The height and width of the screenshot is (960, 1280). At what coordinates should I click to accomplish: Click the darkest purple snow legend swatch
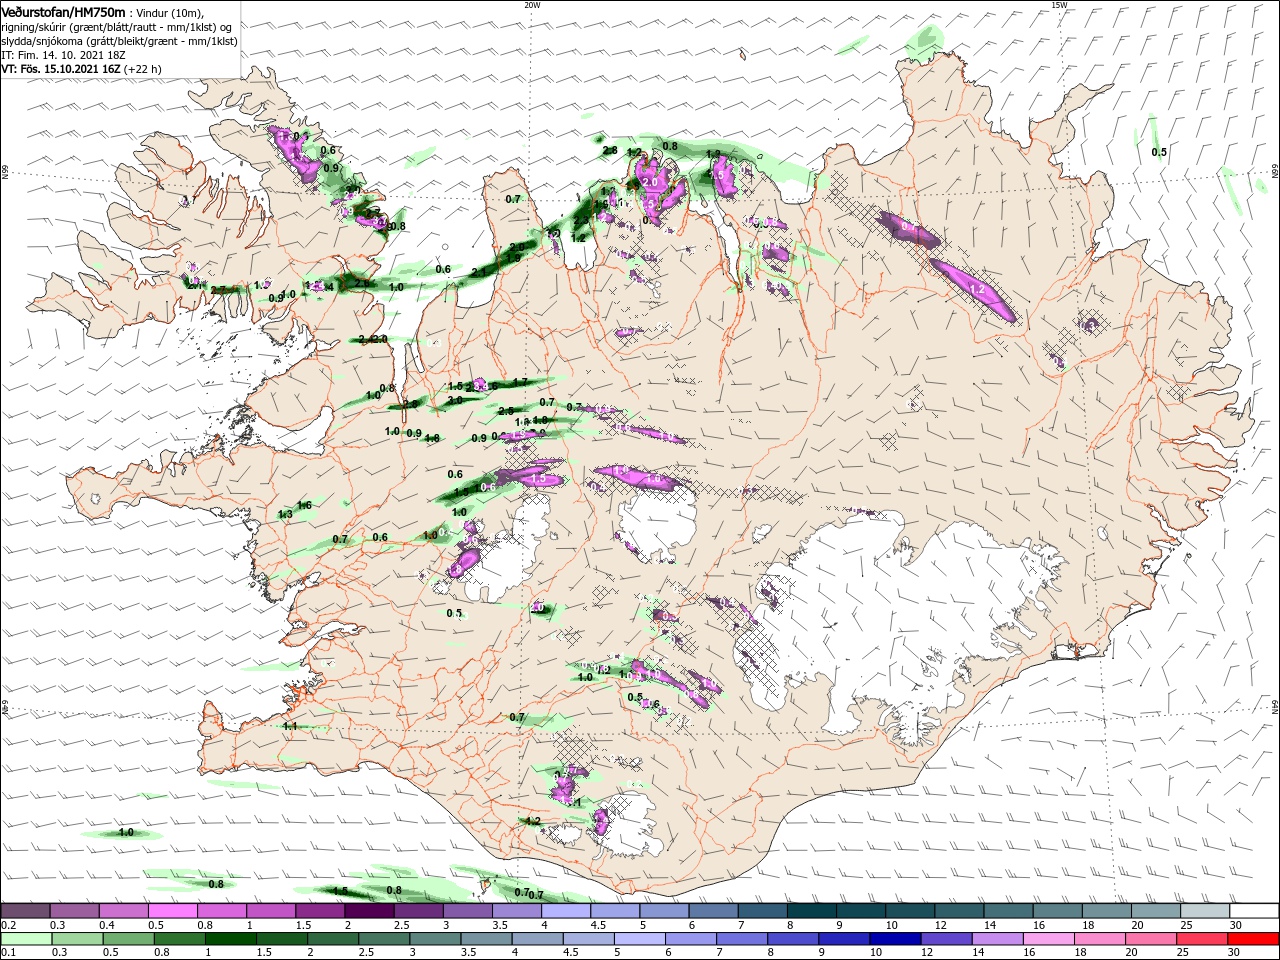[369, 911]
